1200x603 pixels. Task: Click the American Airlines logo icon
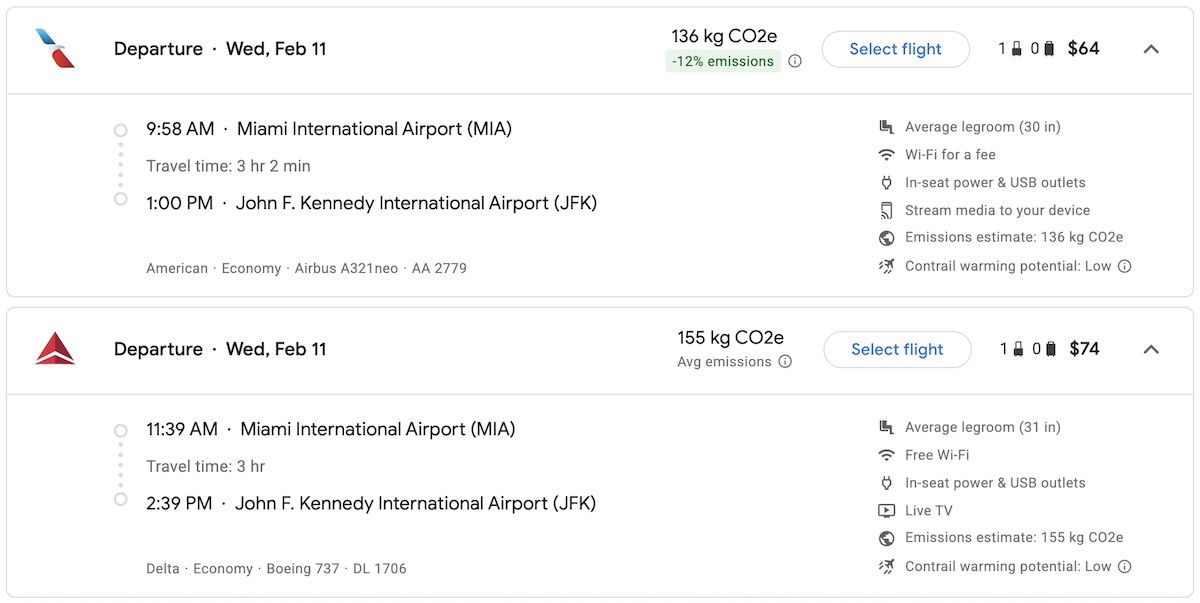[x=55, y=48]
